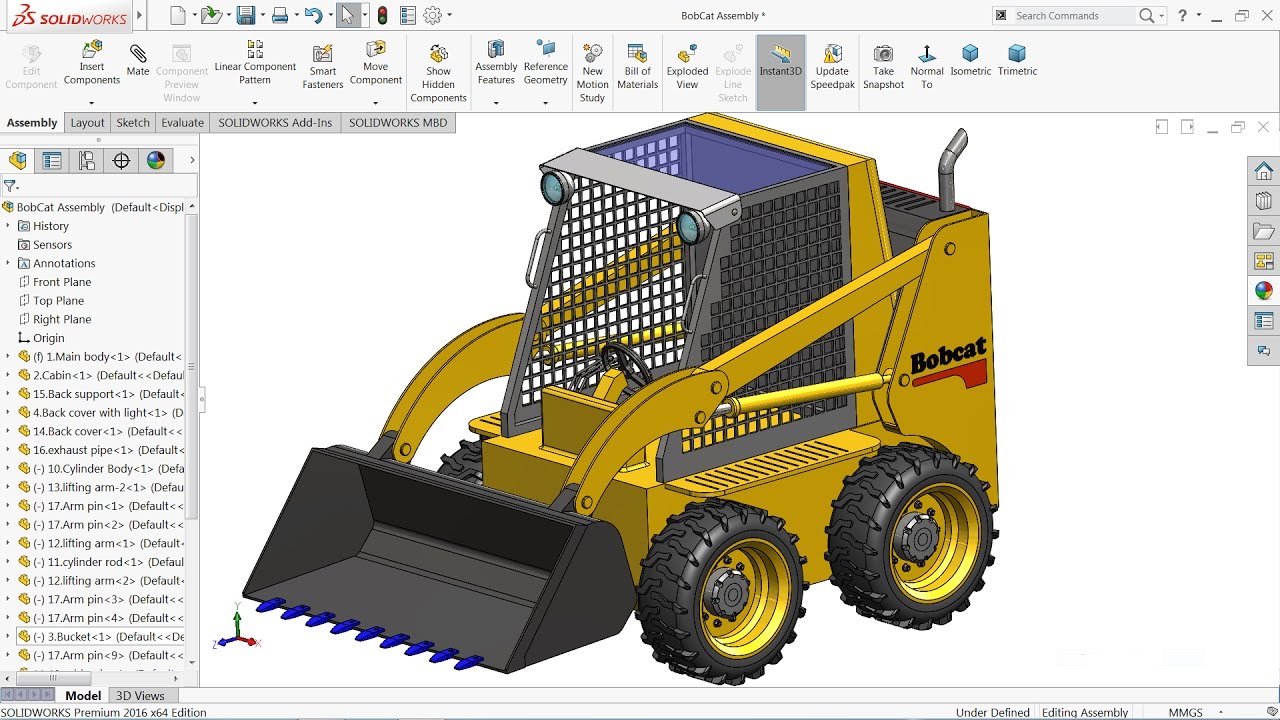Click the New document icon
Viewport: 1280px width, 720px height.
(178, 15)
